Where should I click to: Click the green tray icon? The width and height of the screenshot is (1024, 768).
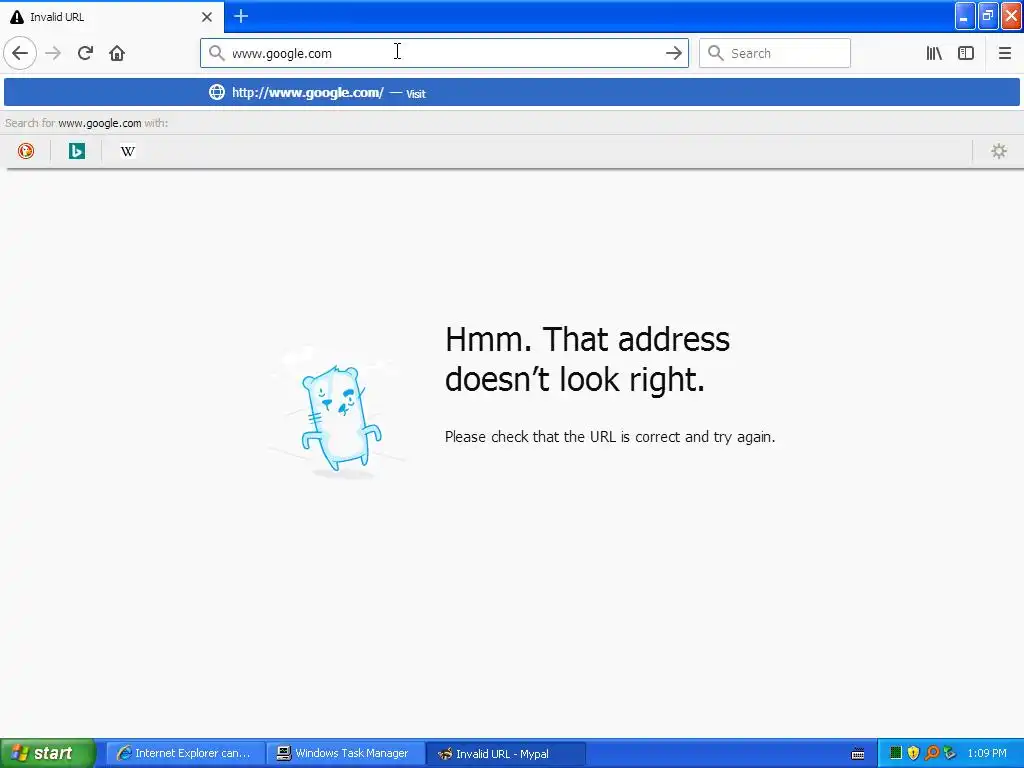coord(895,753)
